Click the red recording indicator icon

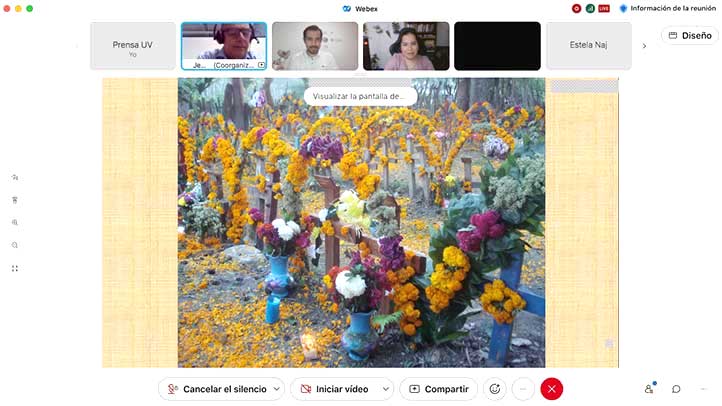[x=577, y=8]
